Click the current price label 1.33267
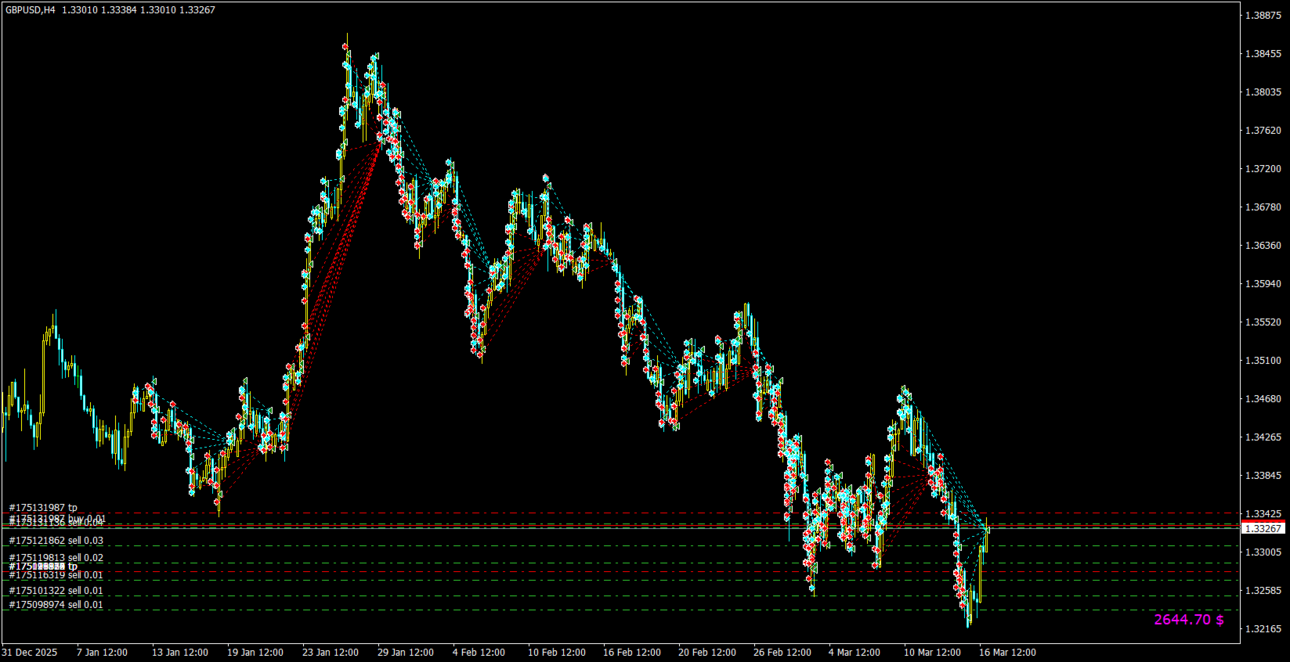The height and width of the screenshot is (662, 1290). point(1263,528)
